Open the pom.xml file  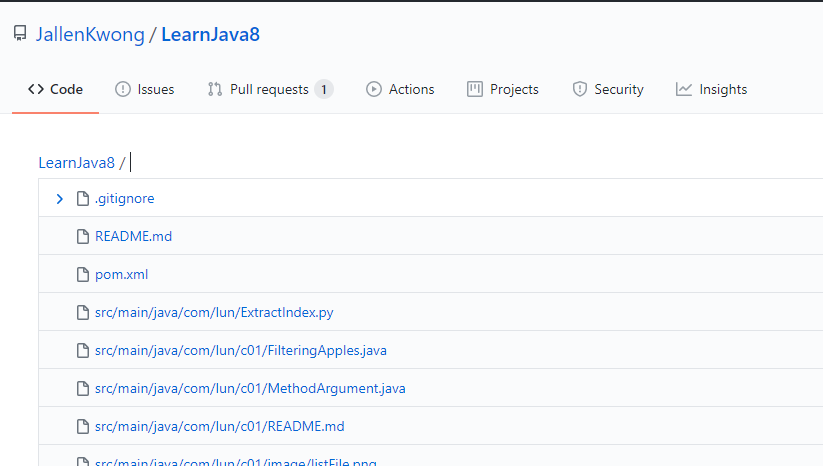coord(121,274)
